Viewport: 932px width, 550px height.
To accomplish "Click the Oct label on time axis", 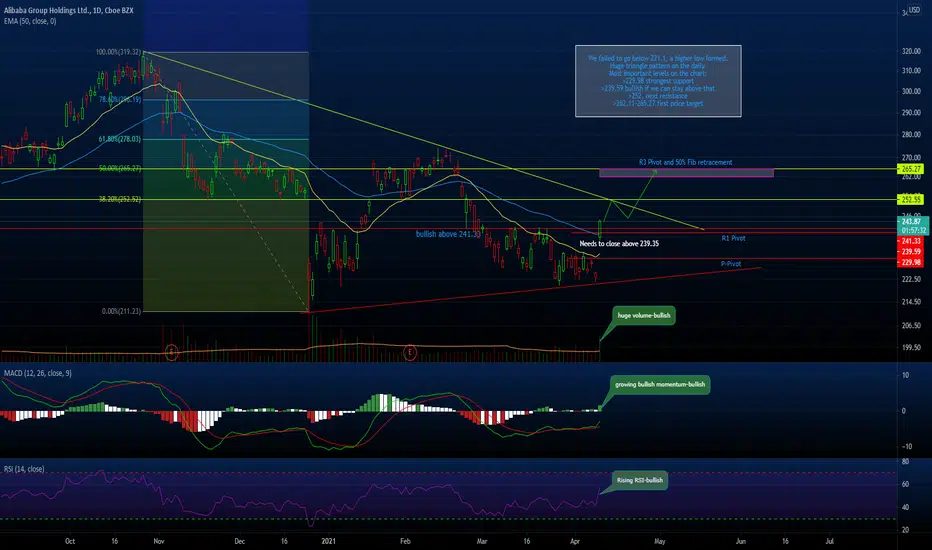I will [70, 542].
